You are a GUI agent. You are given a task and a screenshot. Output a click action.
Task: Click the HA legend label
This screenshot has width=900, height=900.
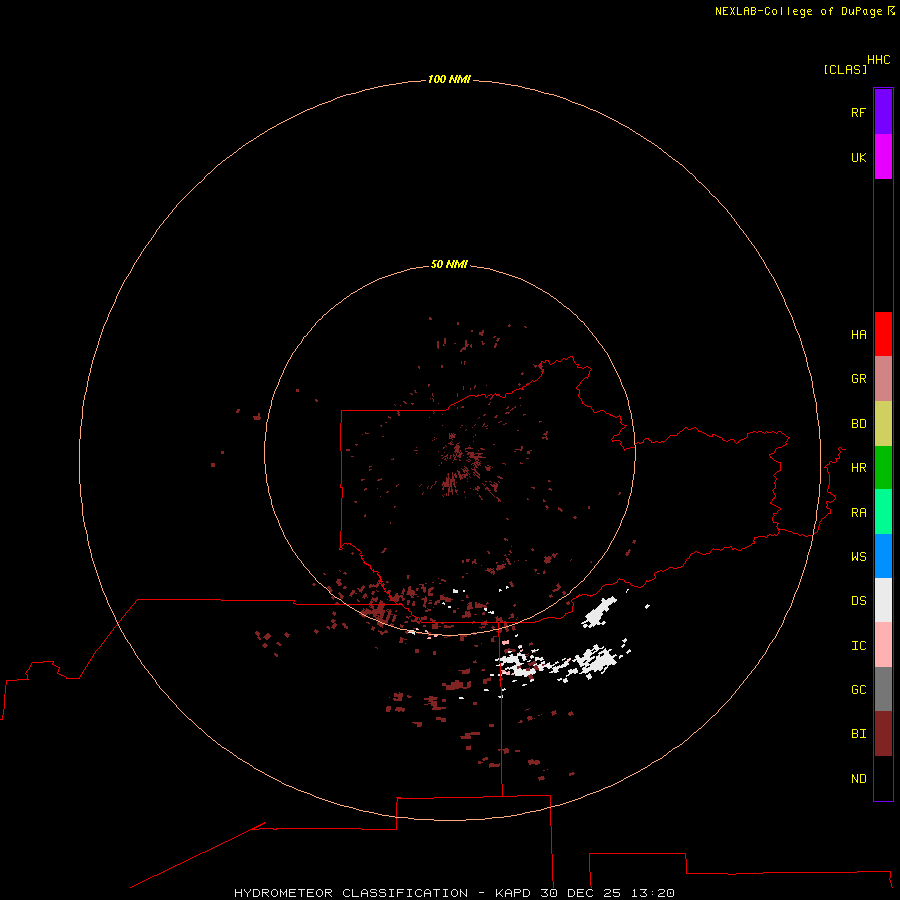tap(858, 335)
